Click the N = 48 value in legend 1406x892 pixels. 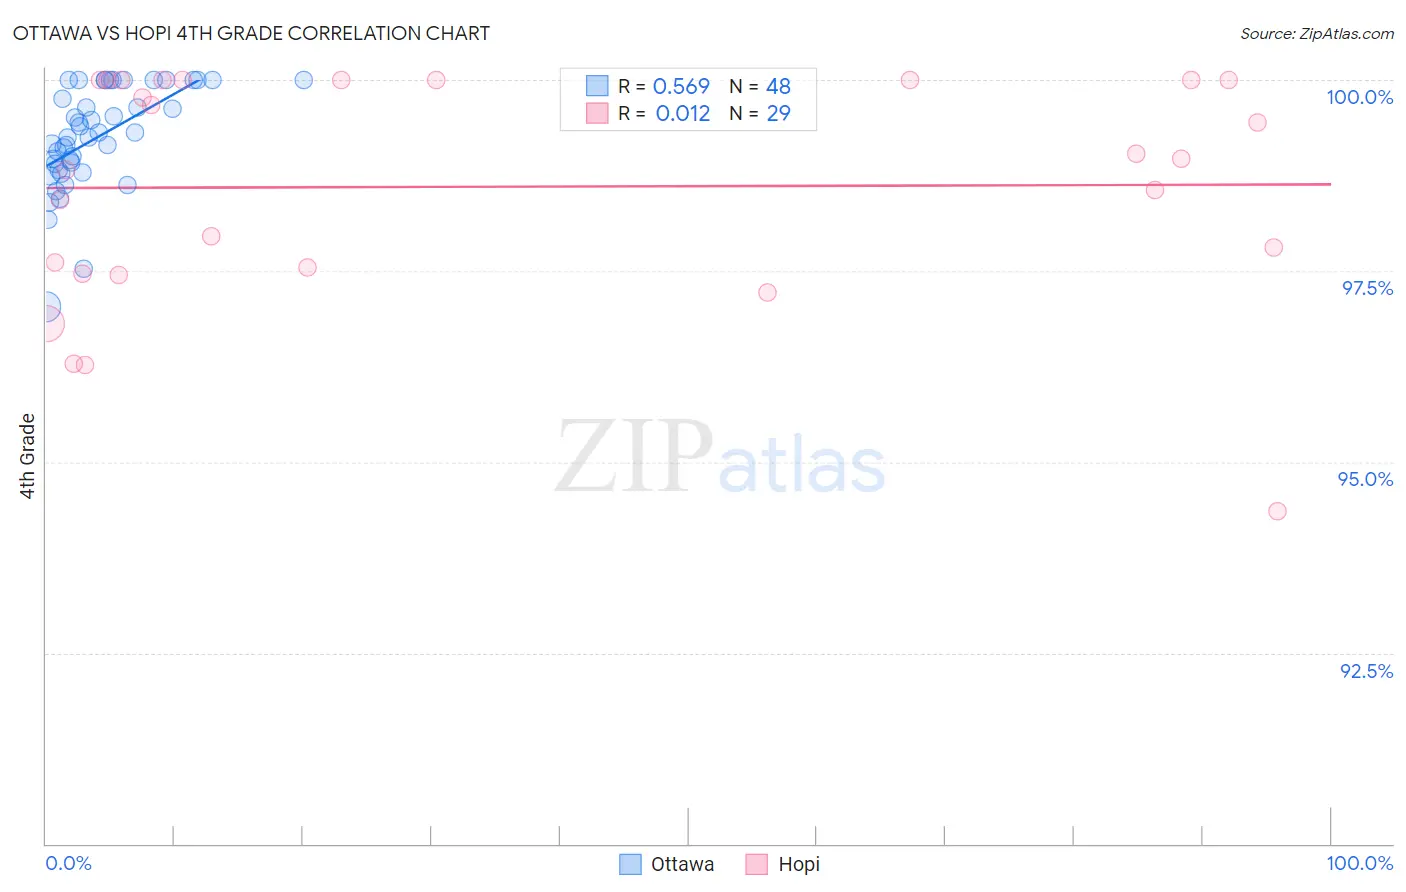(760, 86)
